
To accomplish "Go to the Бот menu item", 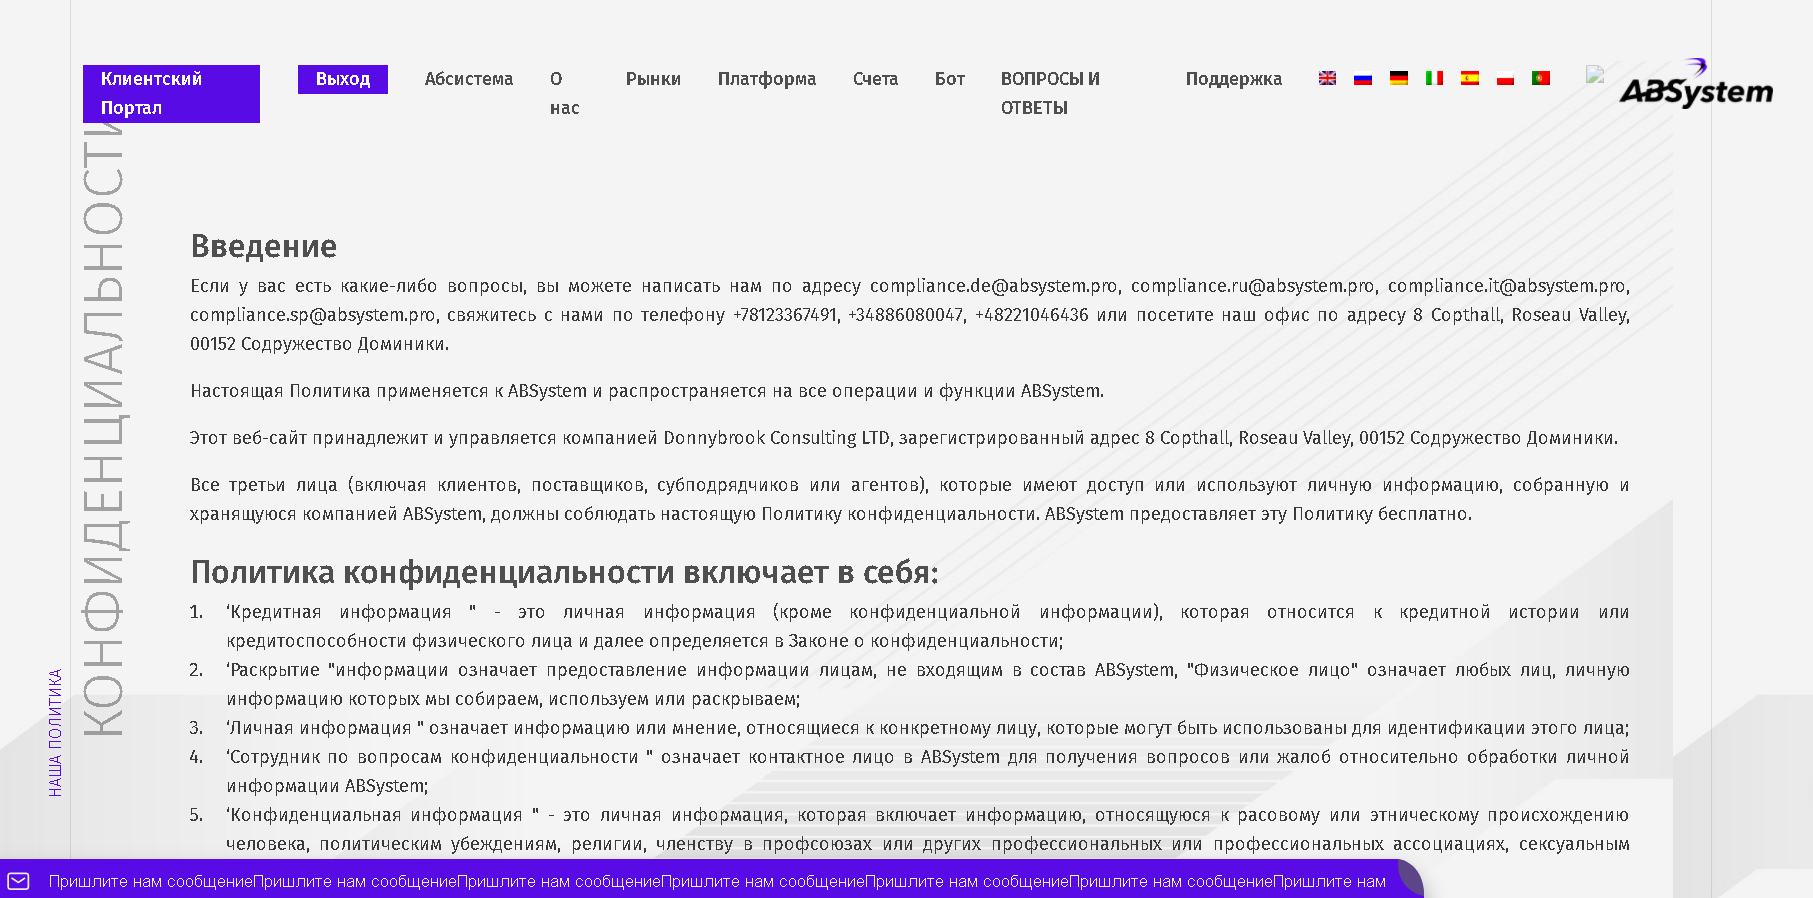I will (x=950, y=79).
